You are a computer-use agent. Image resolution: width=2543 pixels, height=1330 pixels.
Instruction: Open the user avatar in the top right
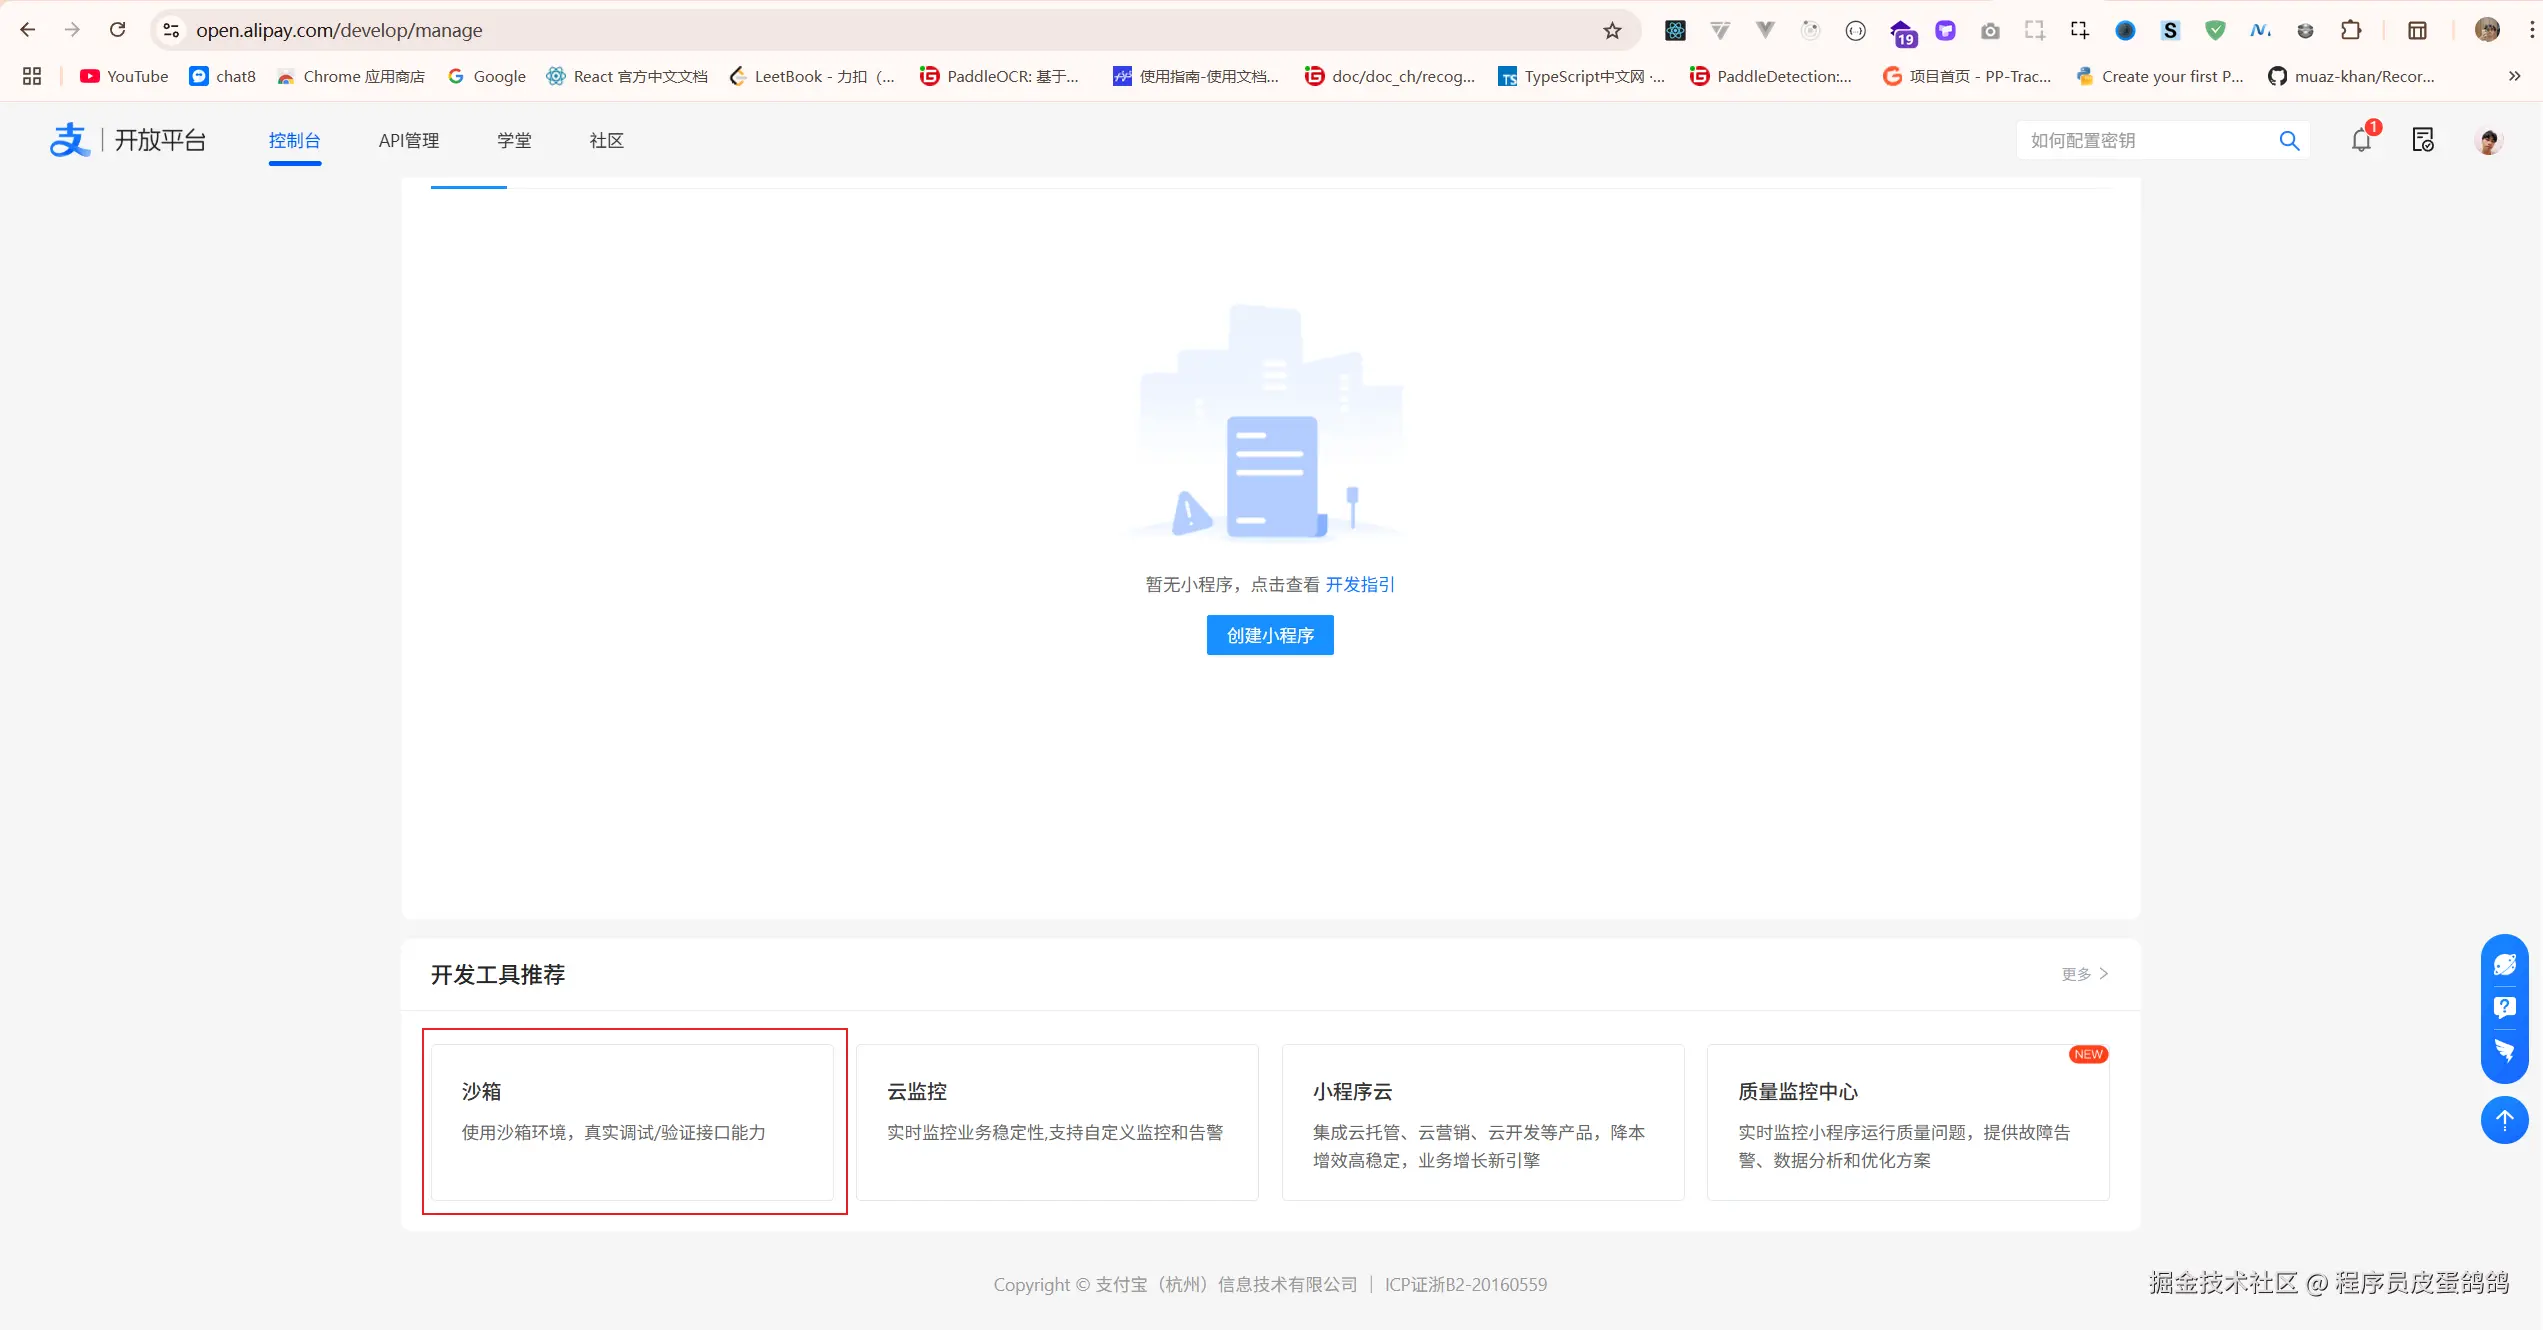(2489, 140)
